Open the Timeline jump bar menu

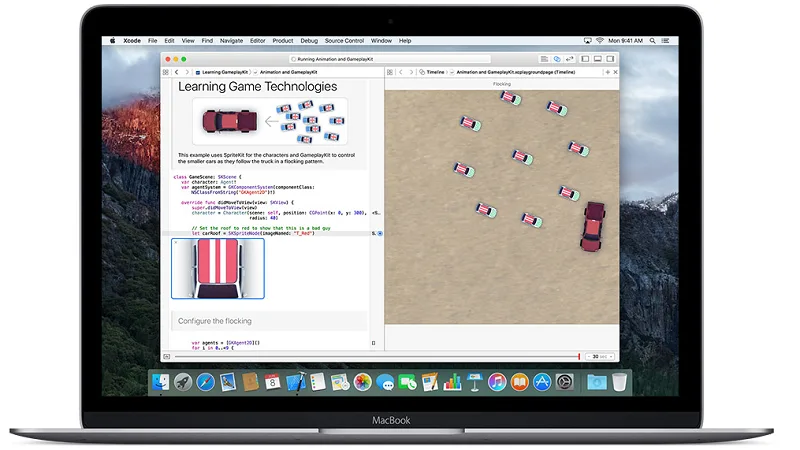pos(432,72)
